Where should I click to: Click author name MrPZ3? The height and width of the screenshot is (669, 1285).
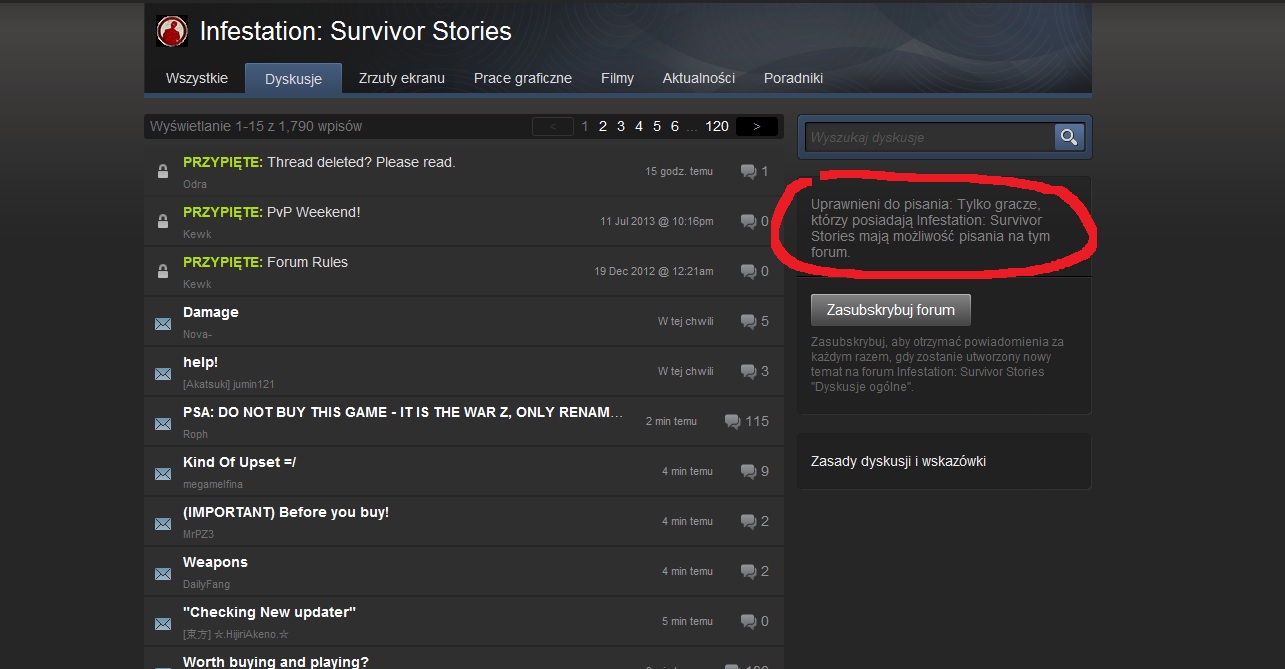198,534
